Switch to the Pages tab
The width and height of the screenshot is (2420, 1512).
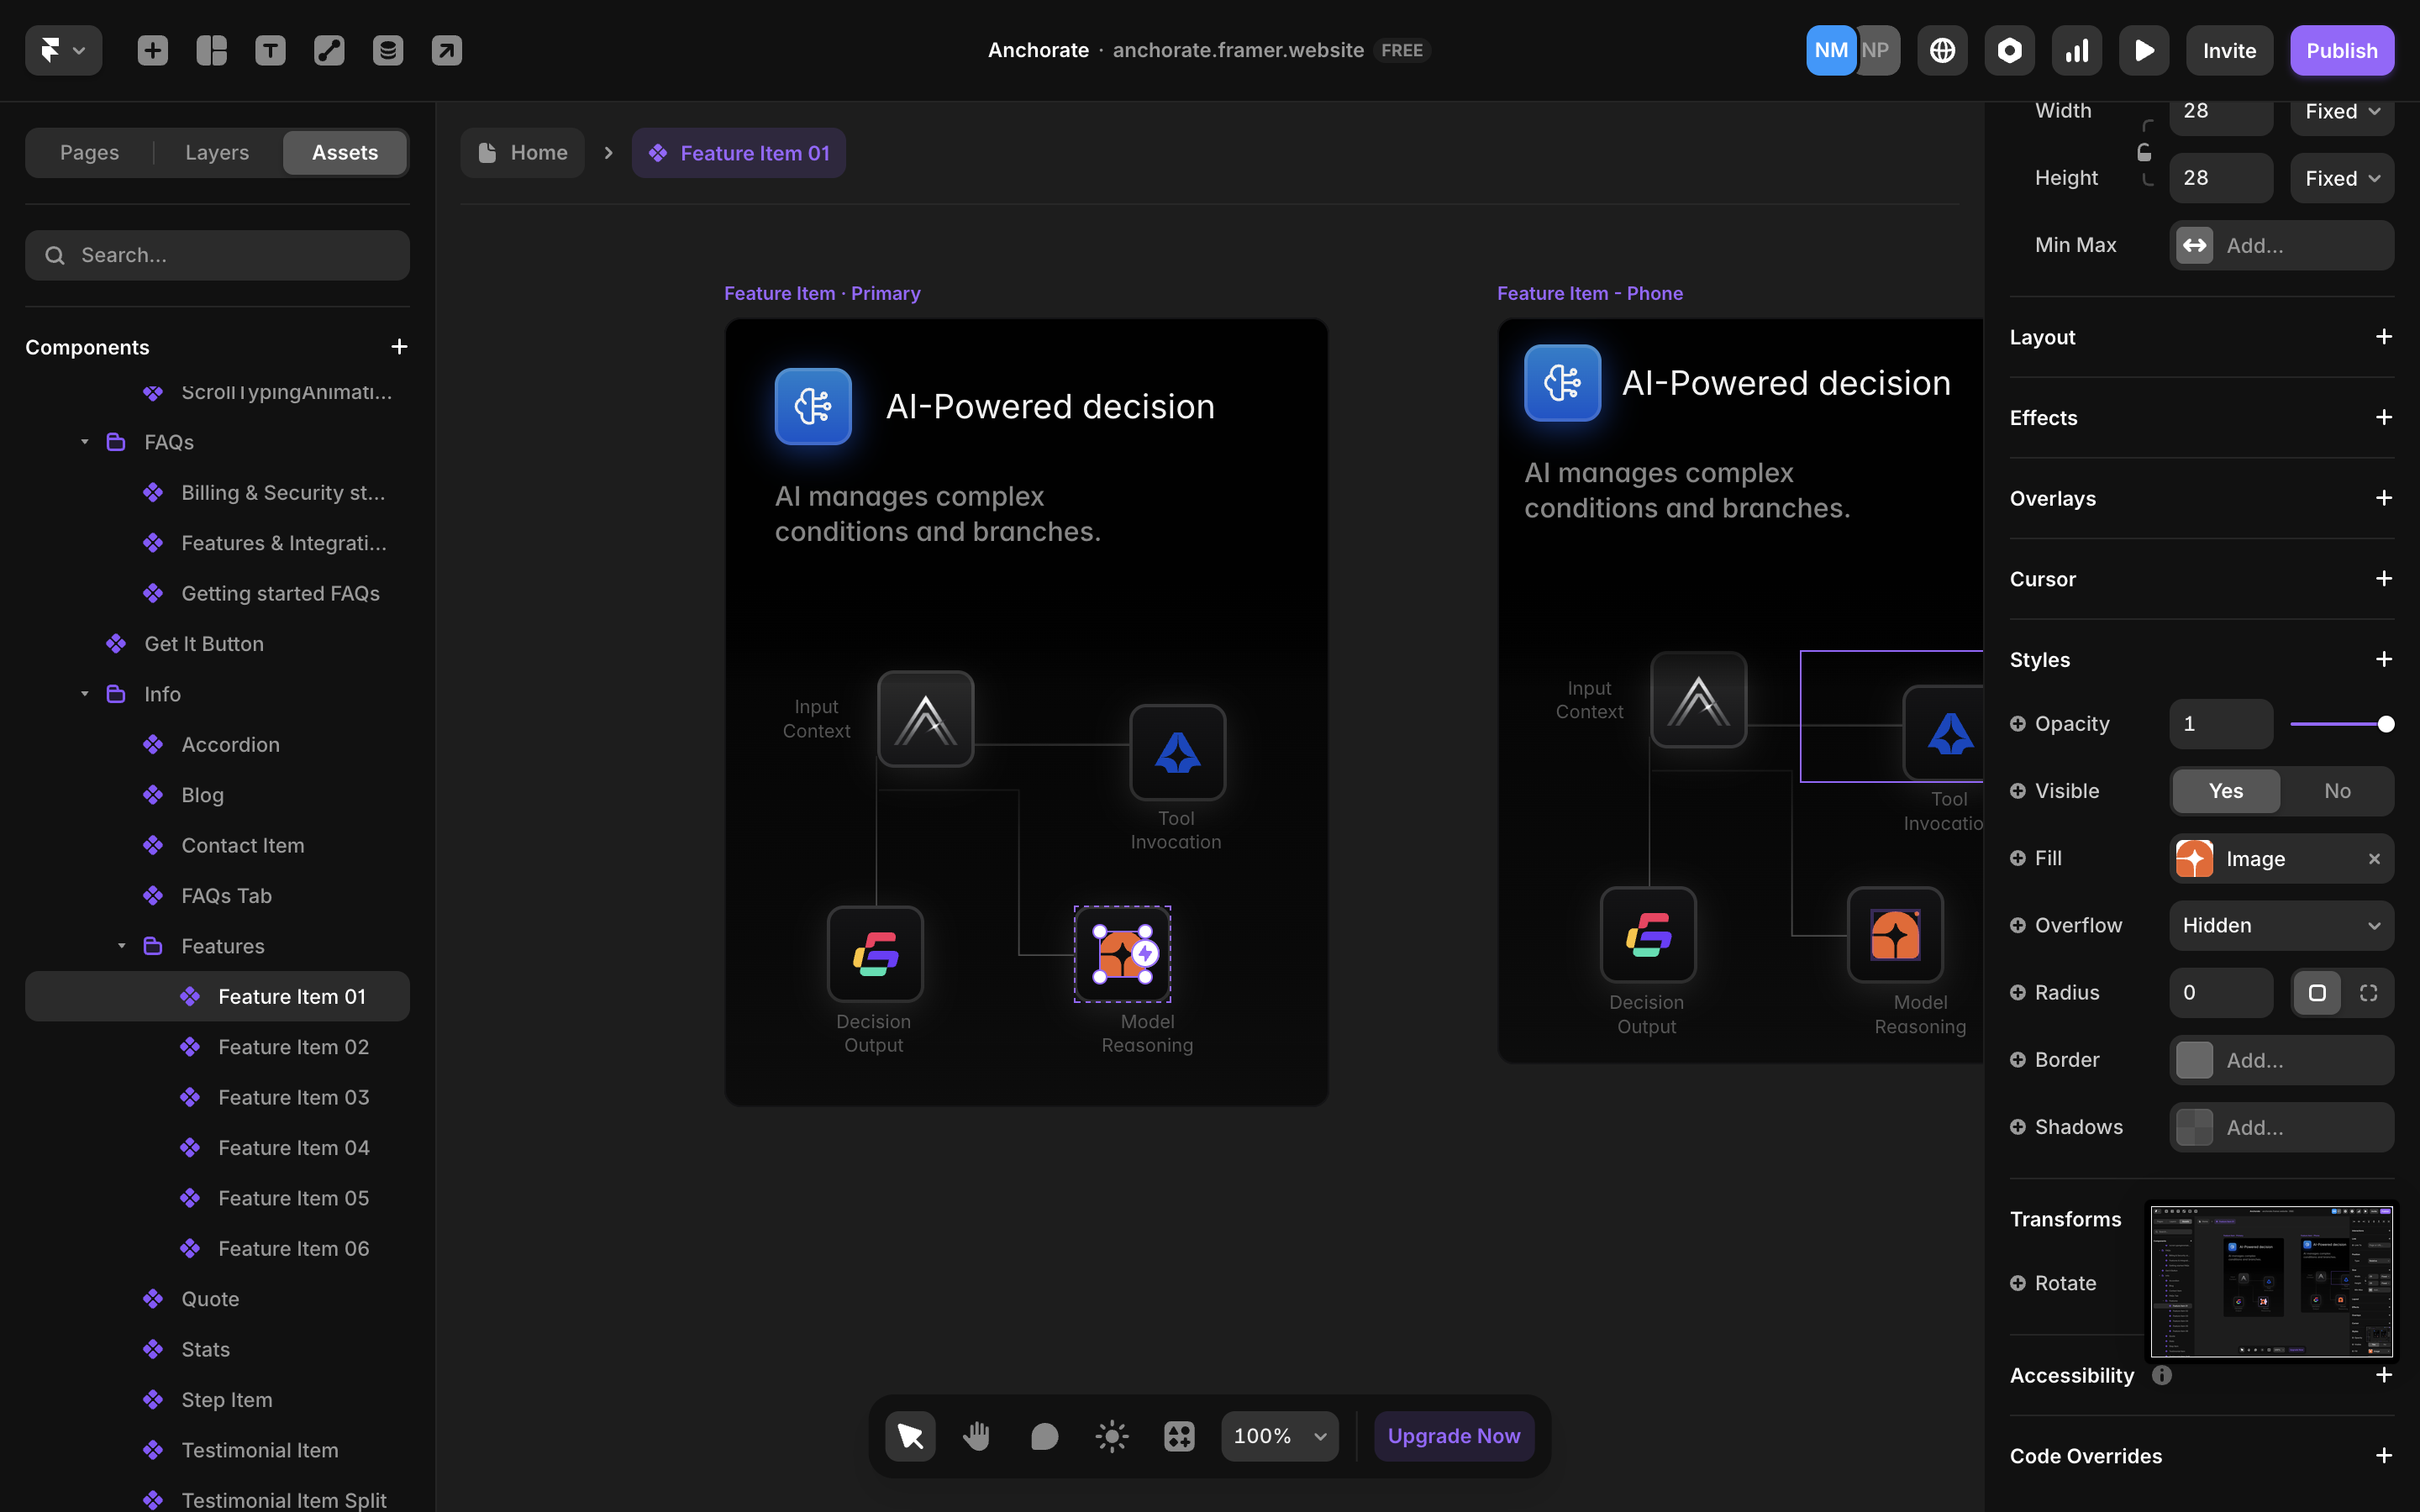89,153
